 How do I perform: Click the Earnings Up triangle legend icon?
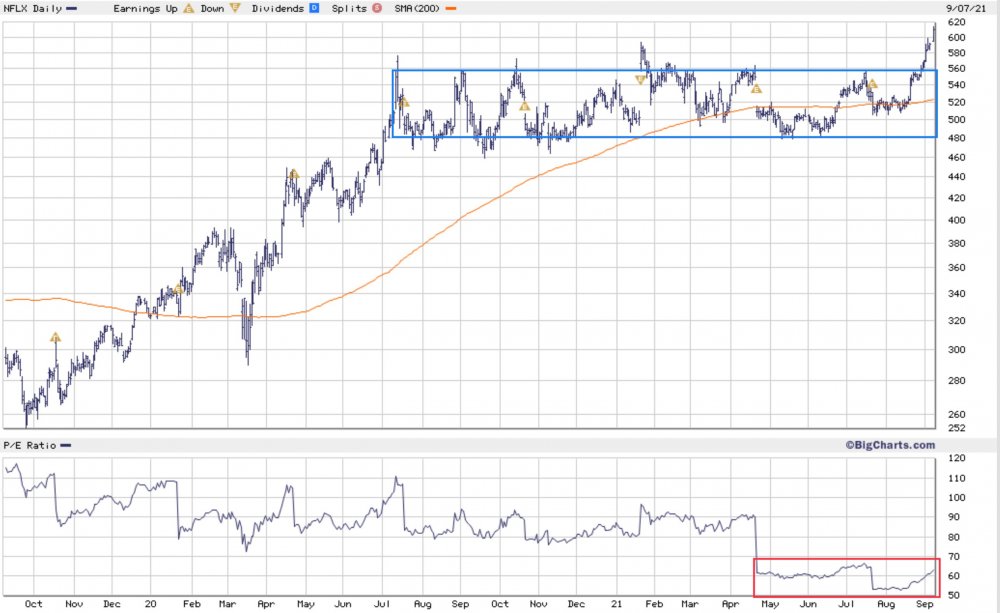point(189,8)
